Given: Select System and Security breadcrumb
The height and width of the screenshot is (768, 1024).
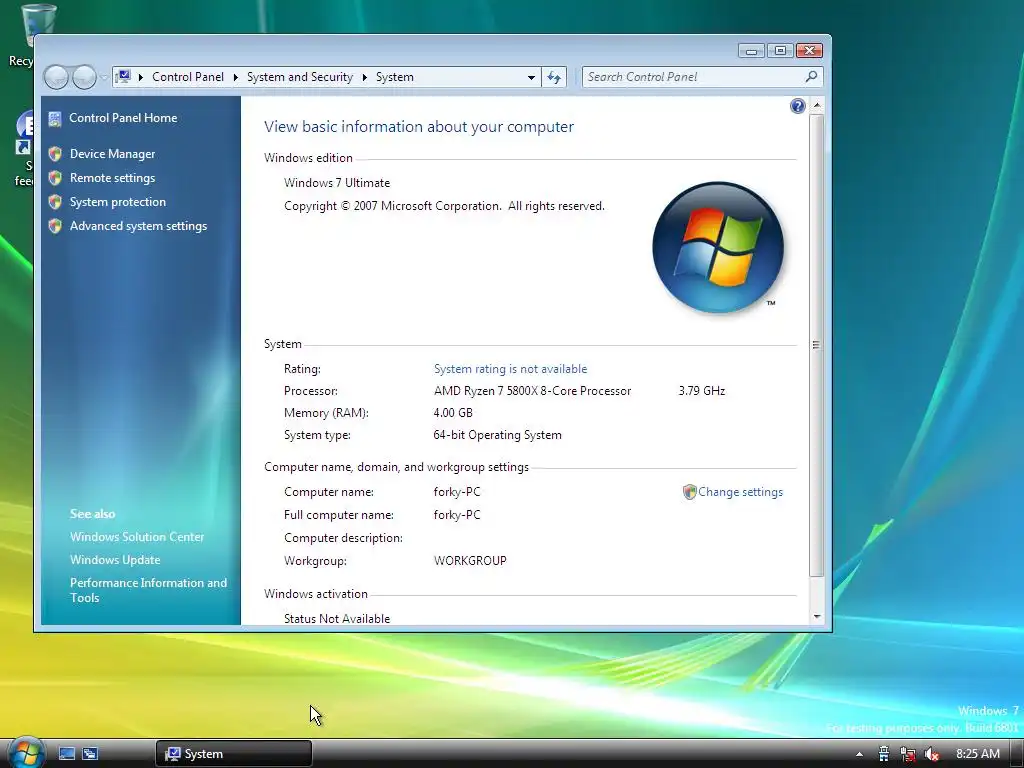Looking at the screenshot, I should click(x=300, y=77).
